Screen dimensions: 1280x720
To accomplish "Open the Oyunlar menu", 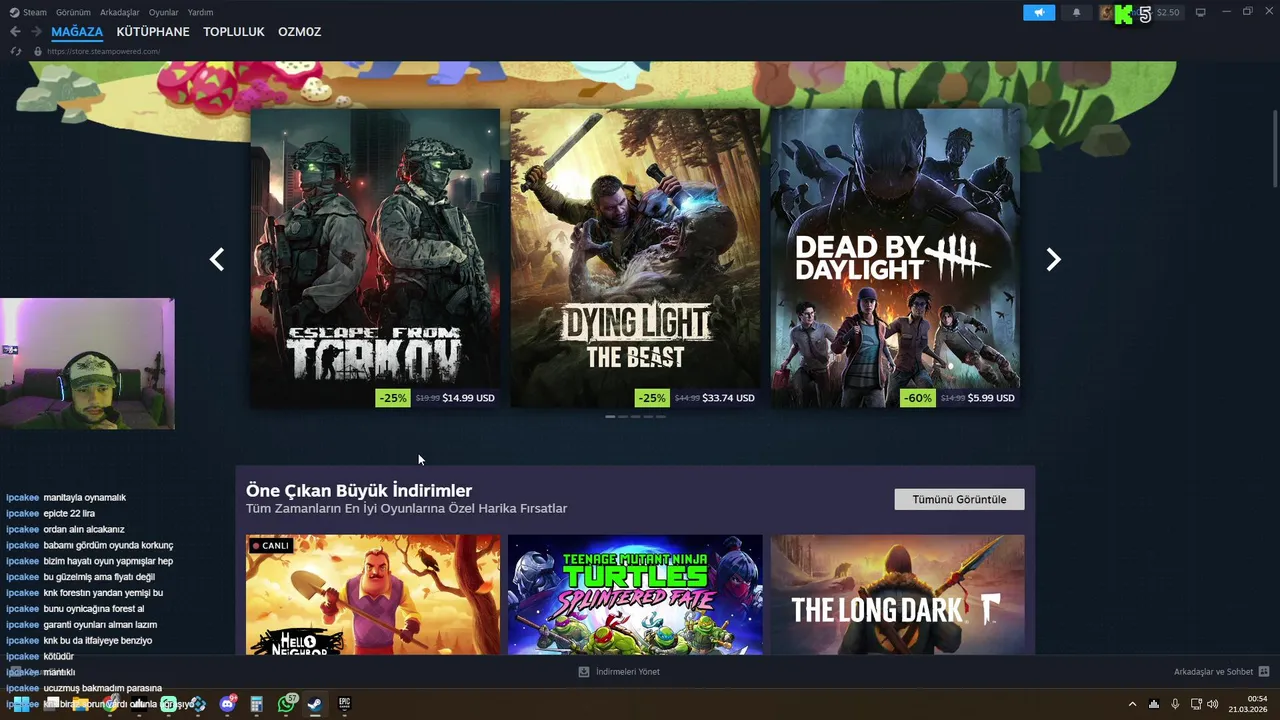I will pos(164,12).
